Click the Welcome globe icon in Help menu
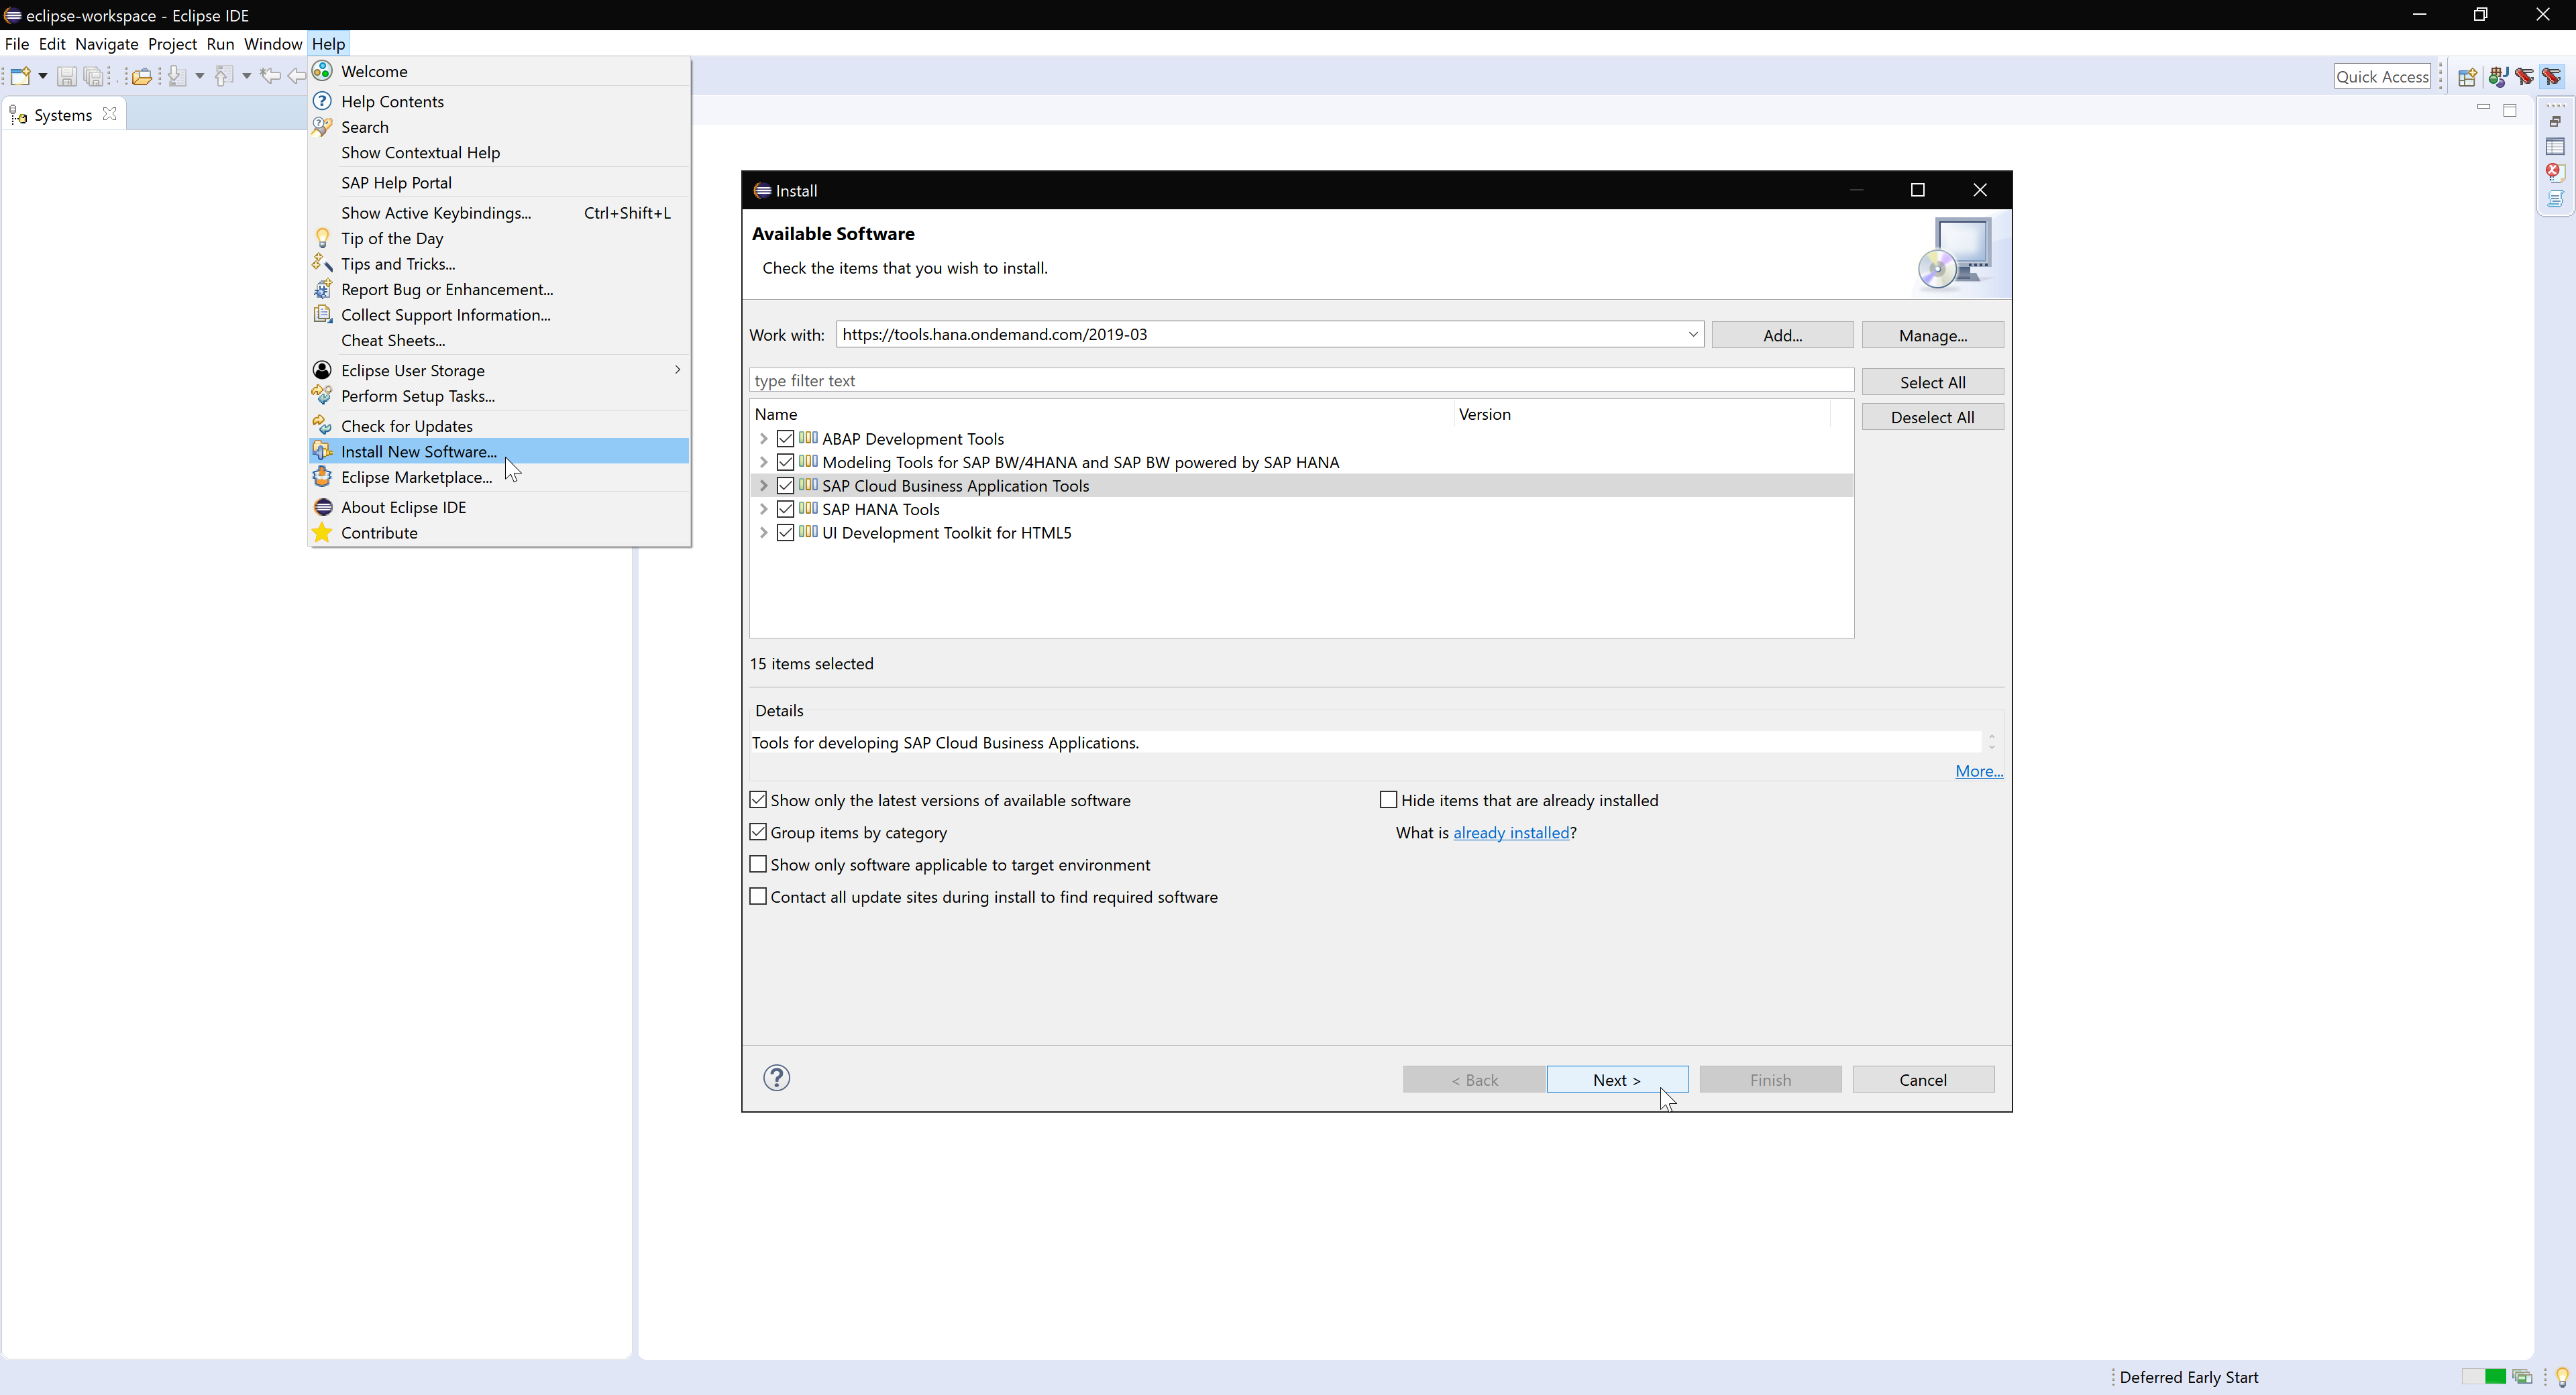This screenshot has height=1395, width=2576. pos(322,71)
